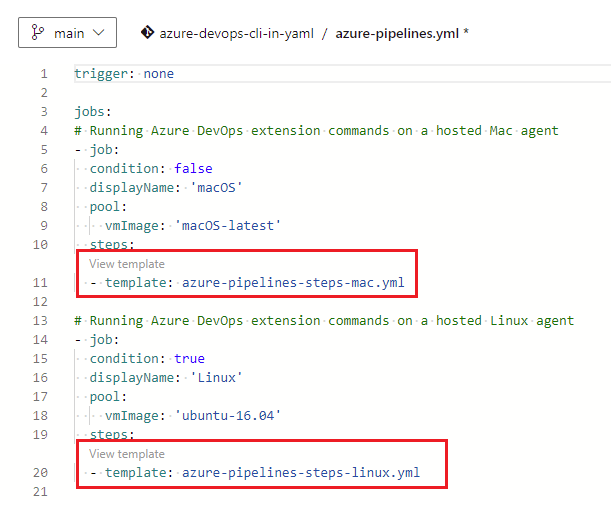Click View template link above line 20

(x=127, y=454)
